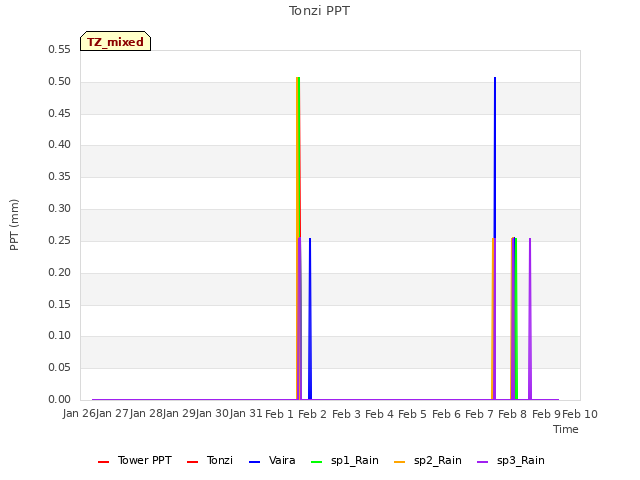Click the 0.55 y-axis tick label

[x=59, y=49]
